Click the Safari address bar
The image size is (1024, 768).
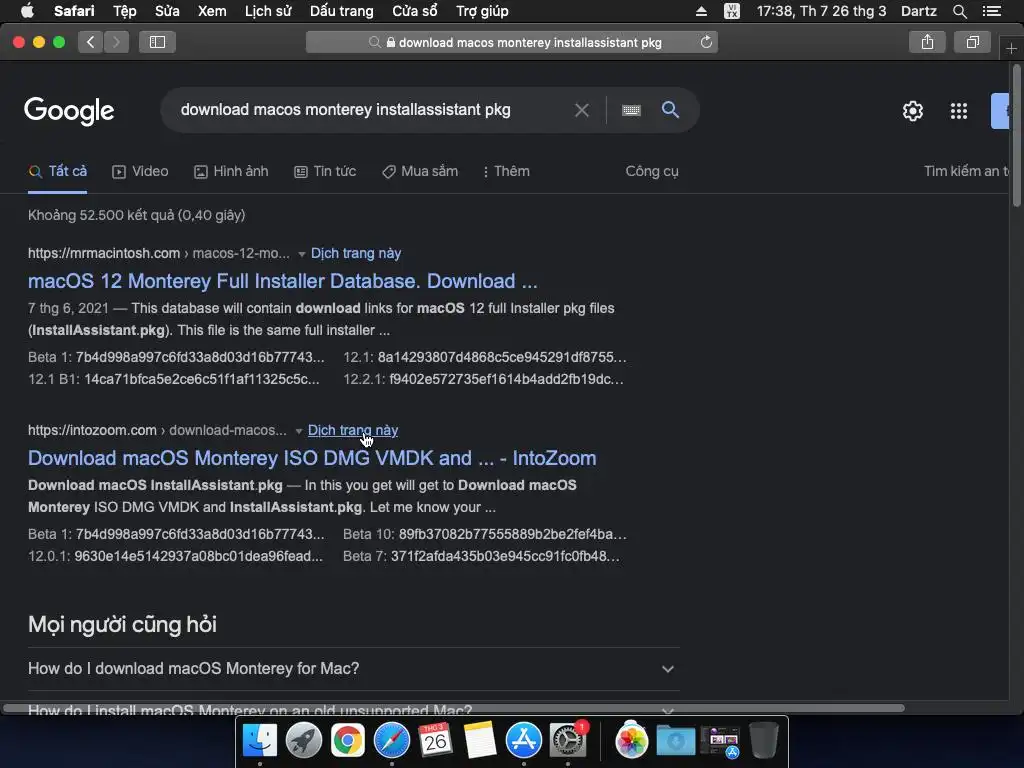coord(512,42)
